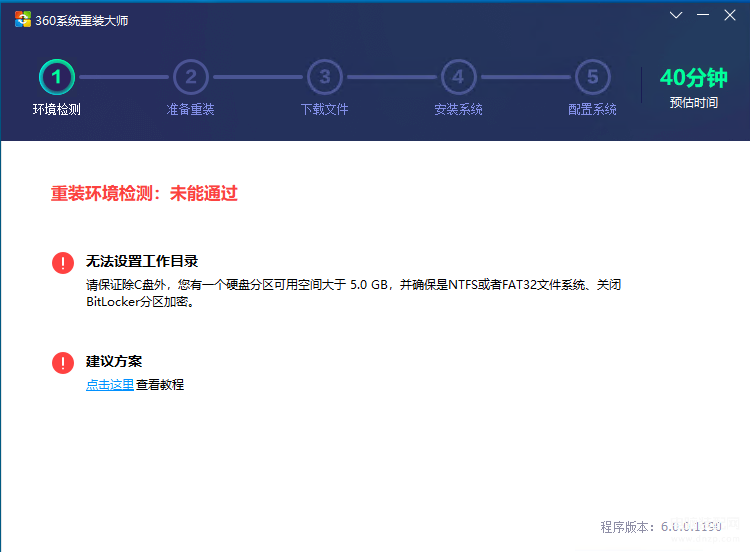The width and height of the screenshot is (750, 552).
Task: Click the 360系统重装大师 window title text
Action: pos(82,21)
